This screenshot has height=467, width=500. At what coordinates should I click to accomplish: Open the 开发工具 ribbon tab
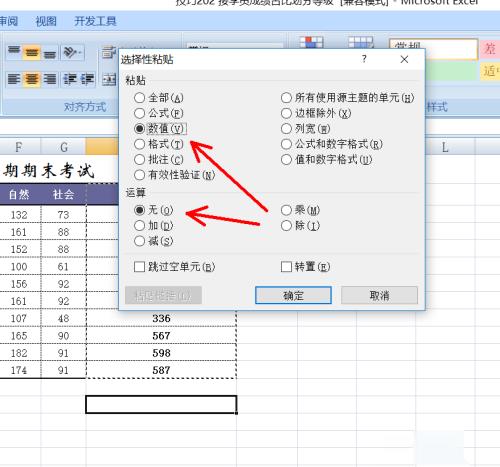click(95, 21)
